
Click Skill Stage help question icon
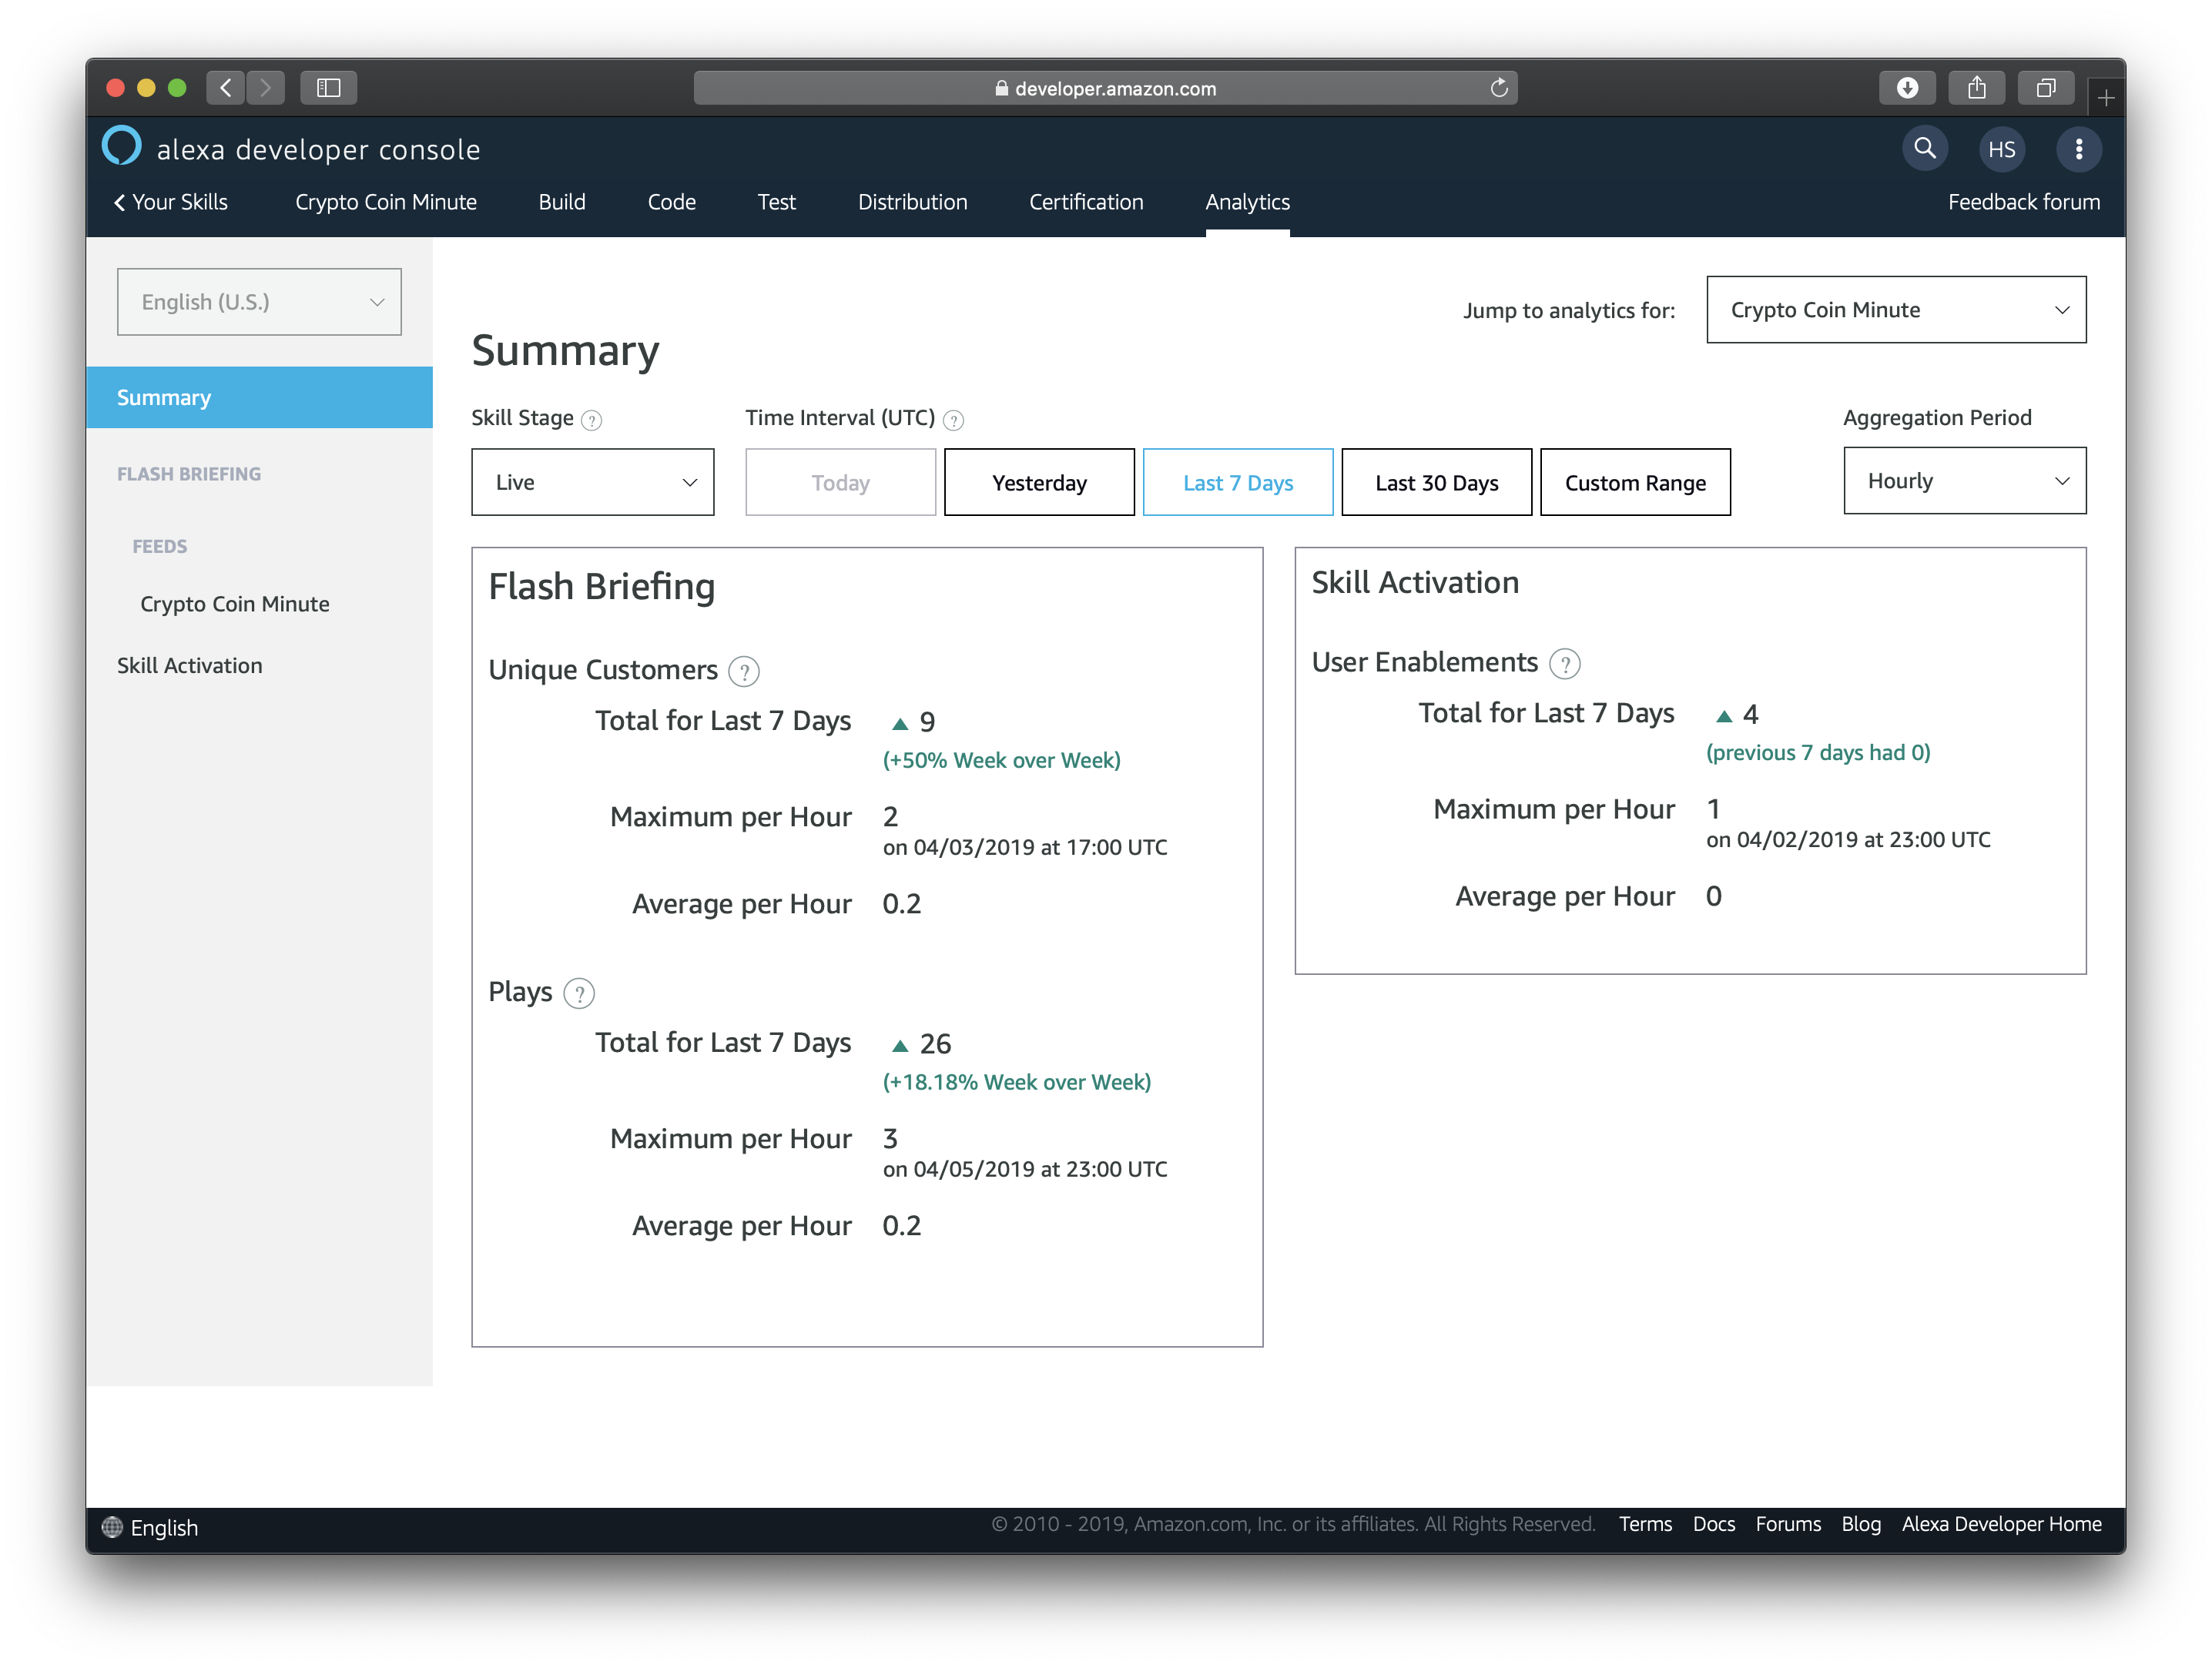591,420
